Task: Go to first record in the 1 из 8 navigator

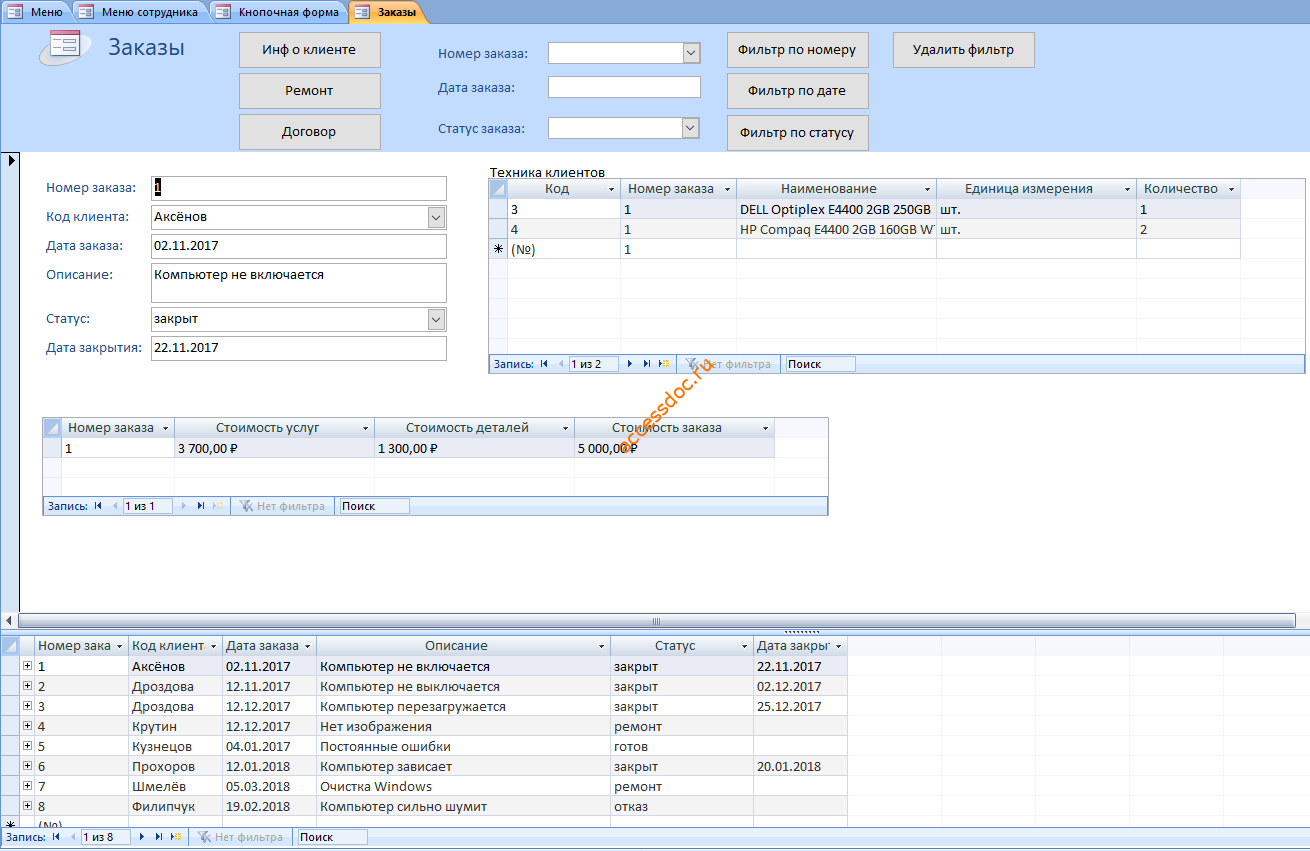Action: tap(56, 836)
